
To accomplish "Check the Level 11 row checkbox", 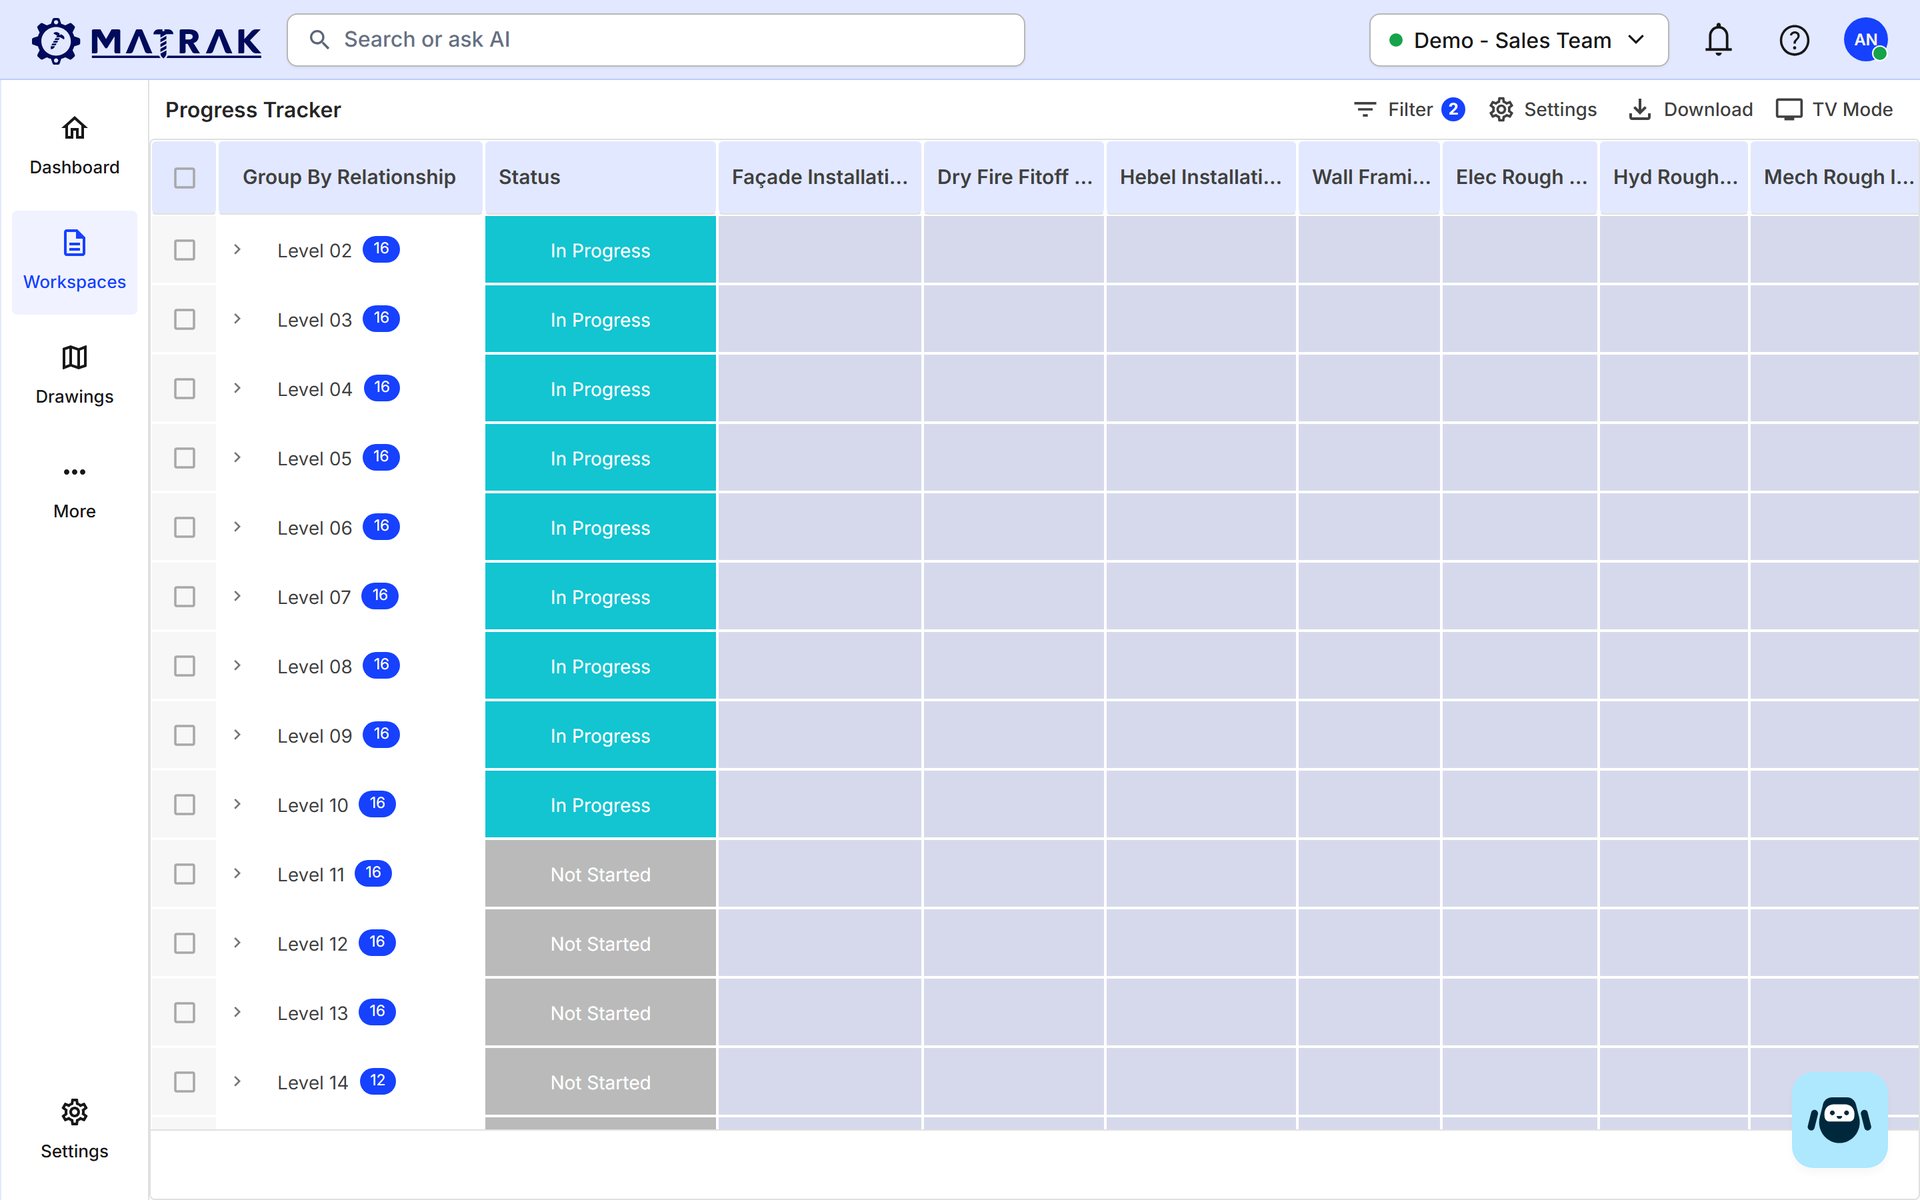I will (x=184, y=874).
